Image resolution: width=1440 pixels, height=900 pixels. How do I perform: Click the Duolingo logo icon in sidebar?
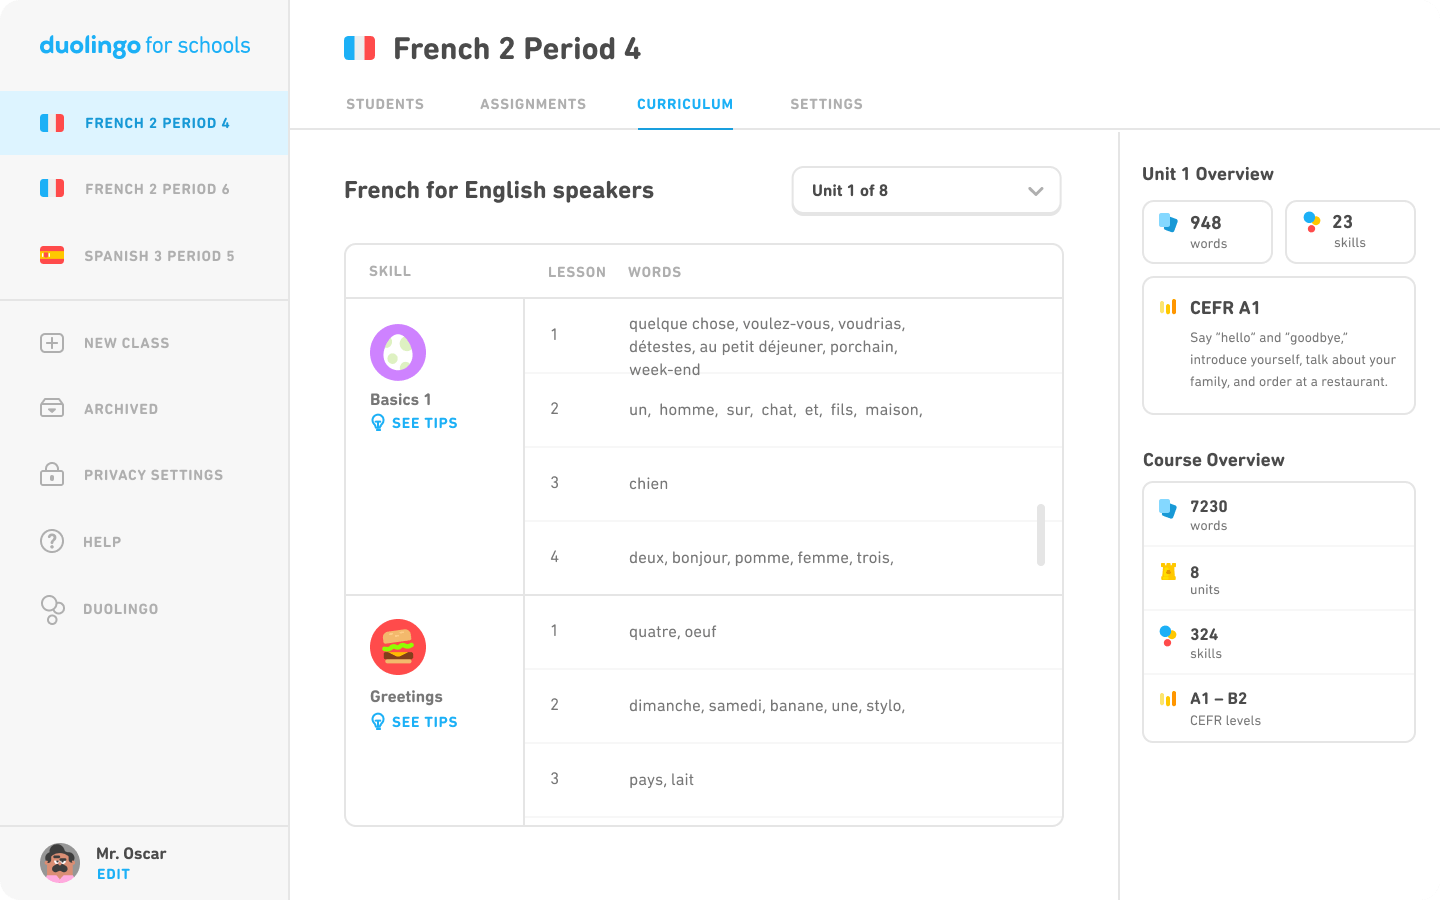coord(52,608)
